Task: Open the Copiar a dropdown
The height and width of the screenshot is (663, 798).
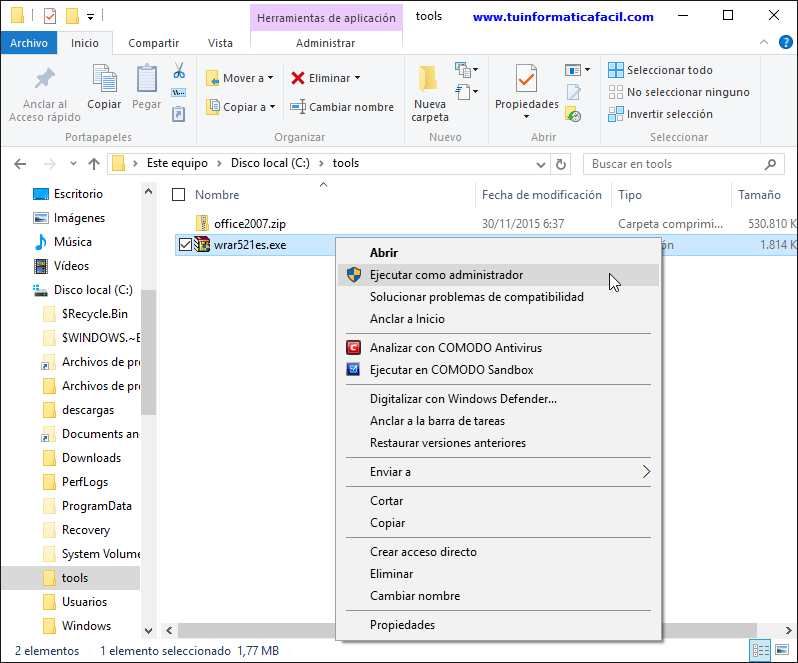Action: [241, 107]
